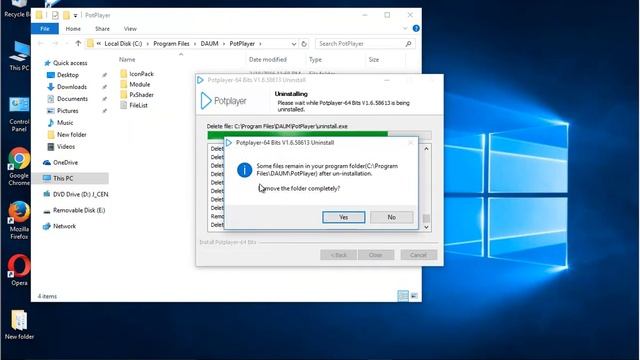Viewport: 640px width, 360px height.
Task: Switch to the View ribbon tab
Action: (x=130, y=29)
